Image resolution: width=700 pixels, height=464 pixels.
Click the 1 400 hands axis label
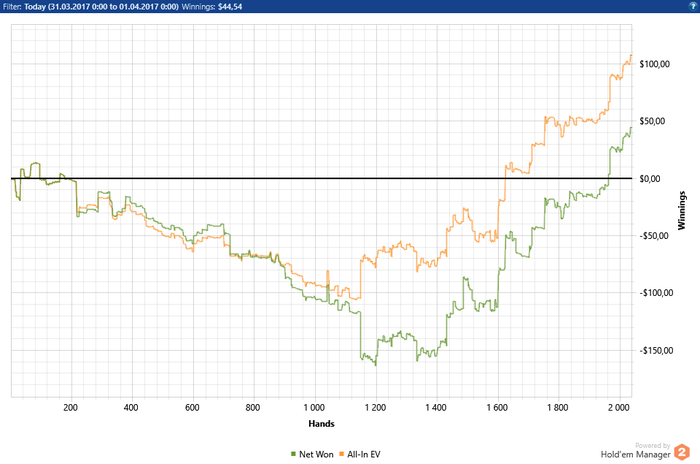coord(436,407)
